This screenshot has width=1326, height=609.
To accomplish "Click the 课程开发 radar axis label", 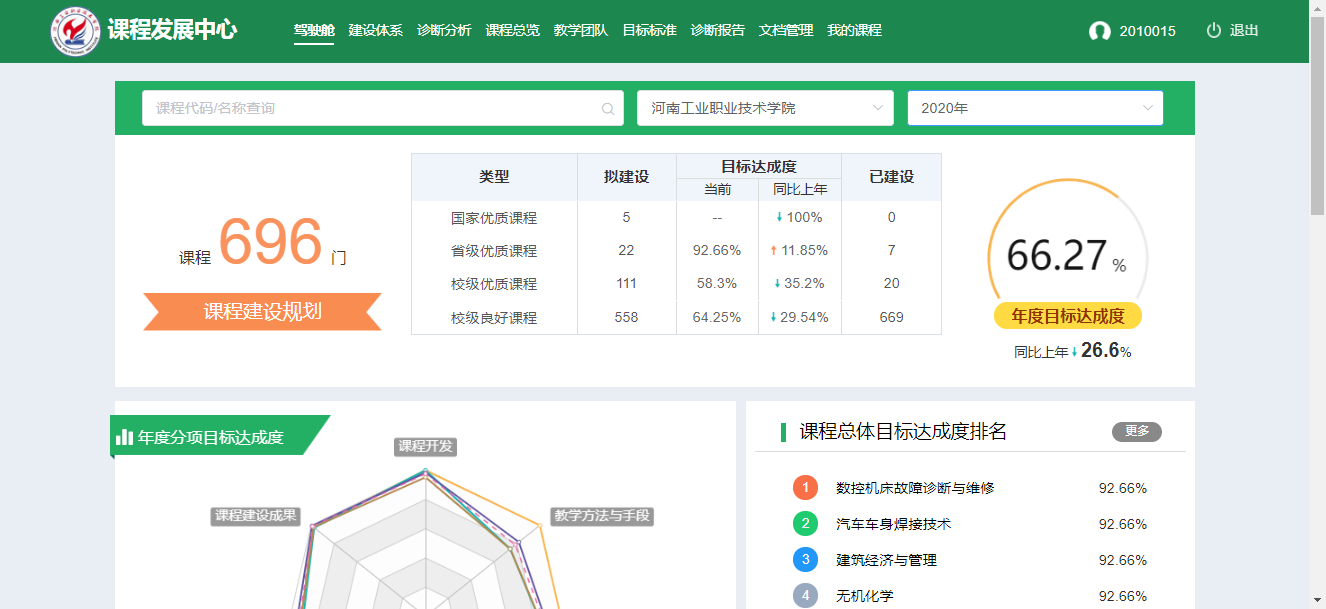I will point(426,446).
